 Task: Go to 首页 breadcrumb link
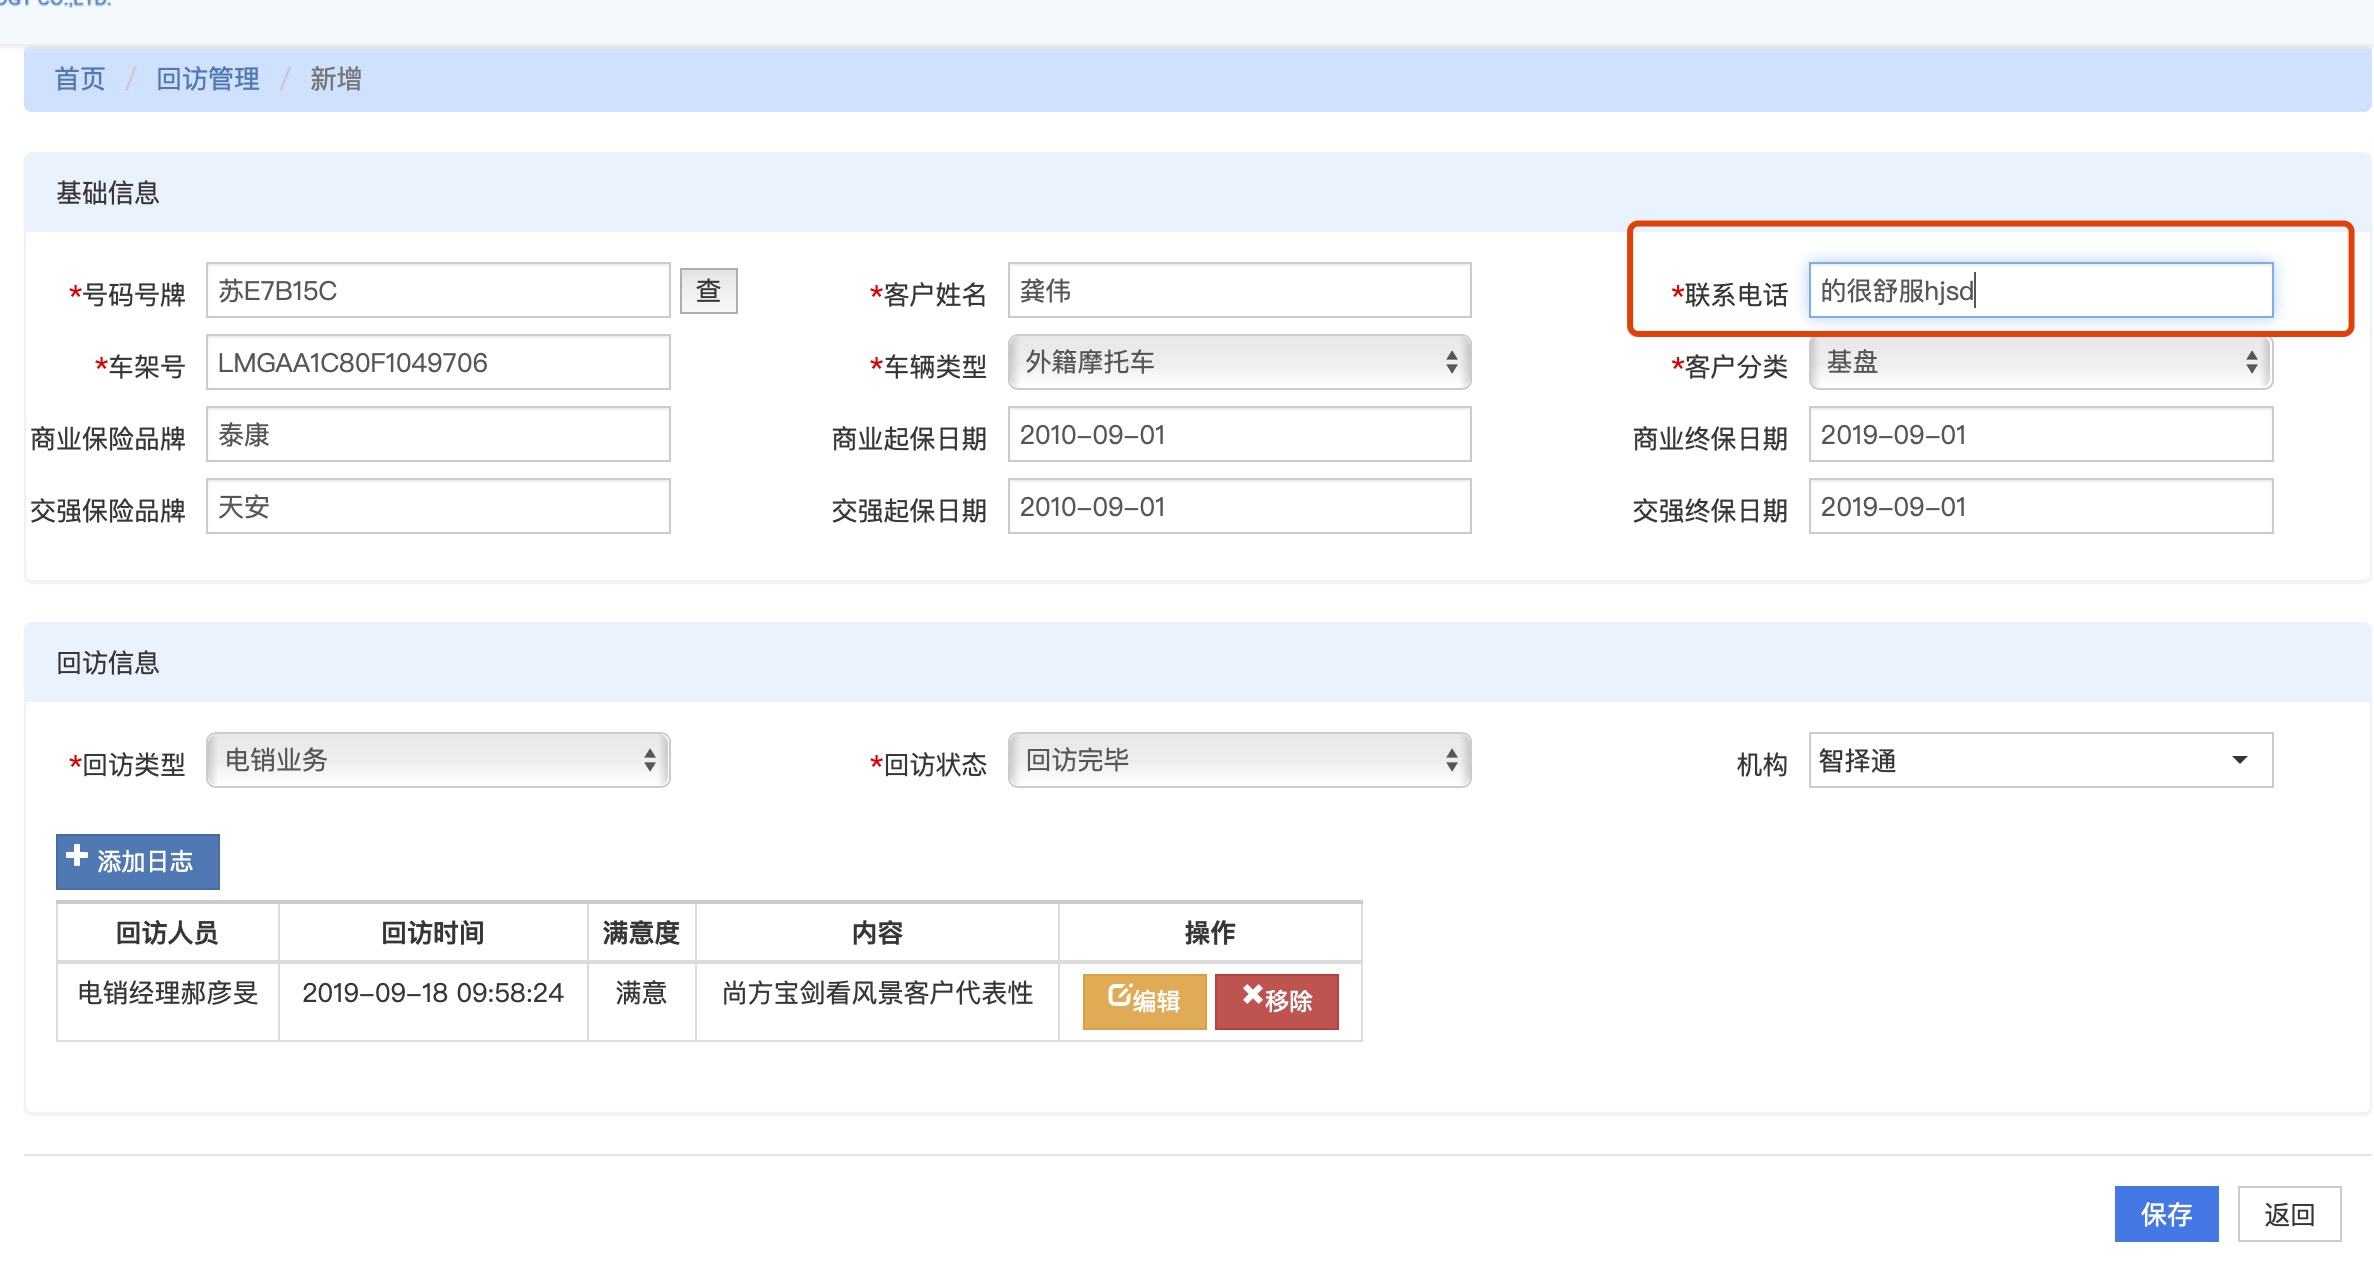(x=79, y=79)
